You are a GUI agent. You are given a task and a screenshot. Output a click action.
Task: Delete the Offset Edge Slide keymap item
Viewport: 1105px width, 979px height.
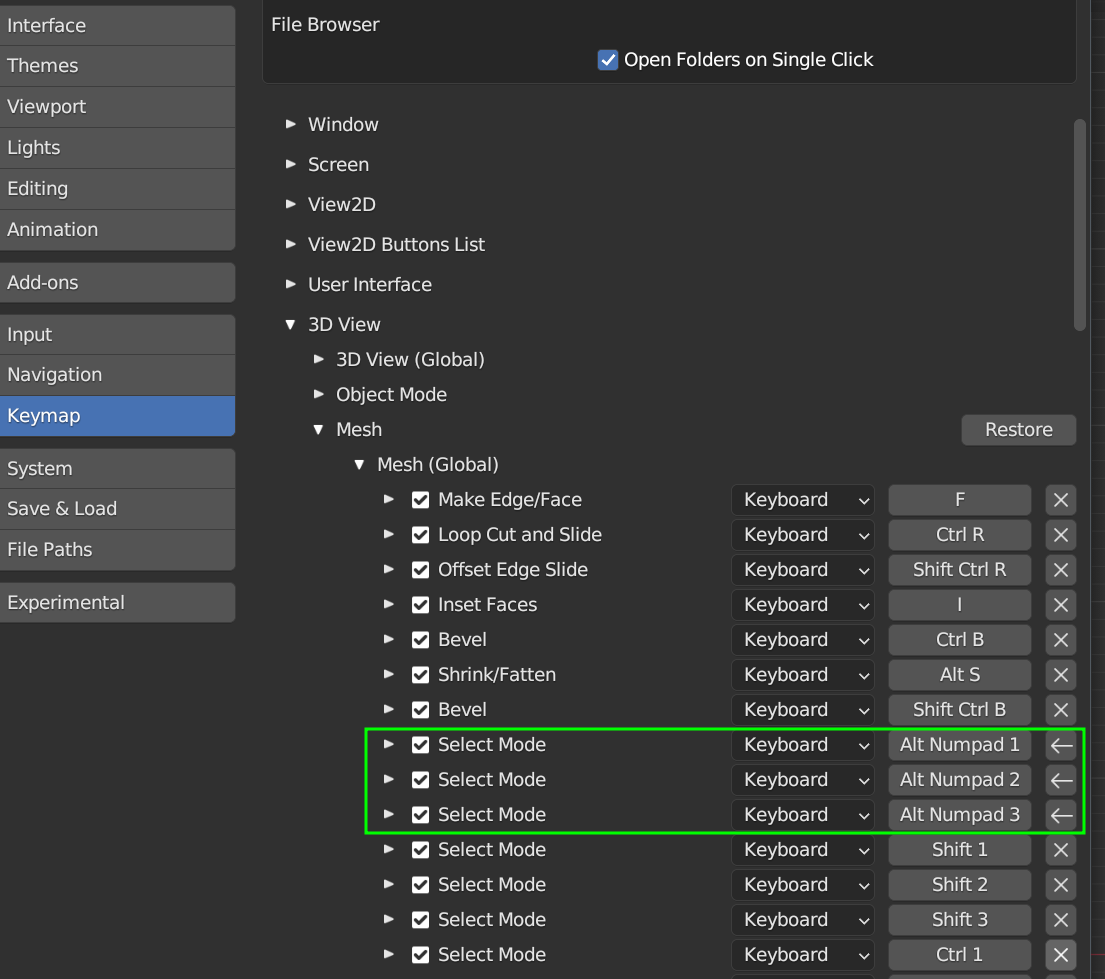tap(1061, 570)
